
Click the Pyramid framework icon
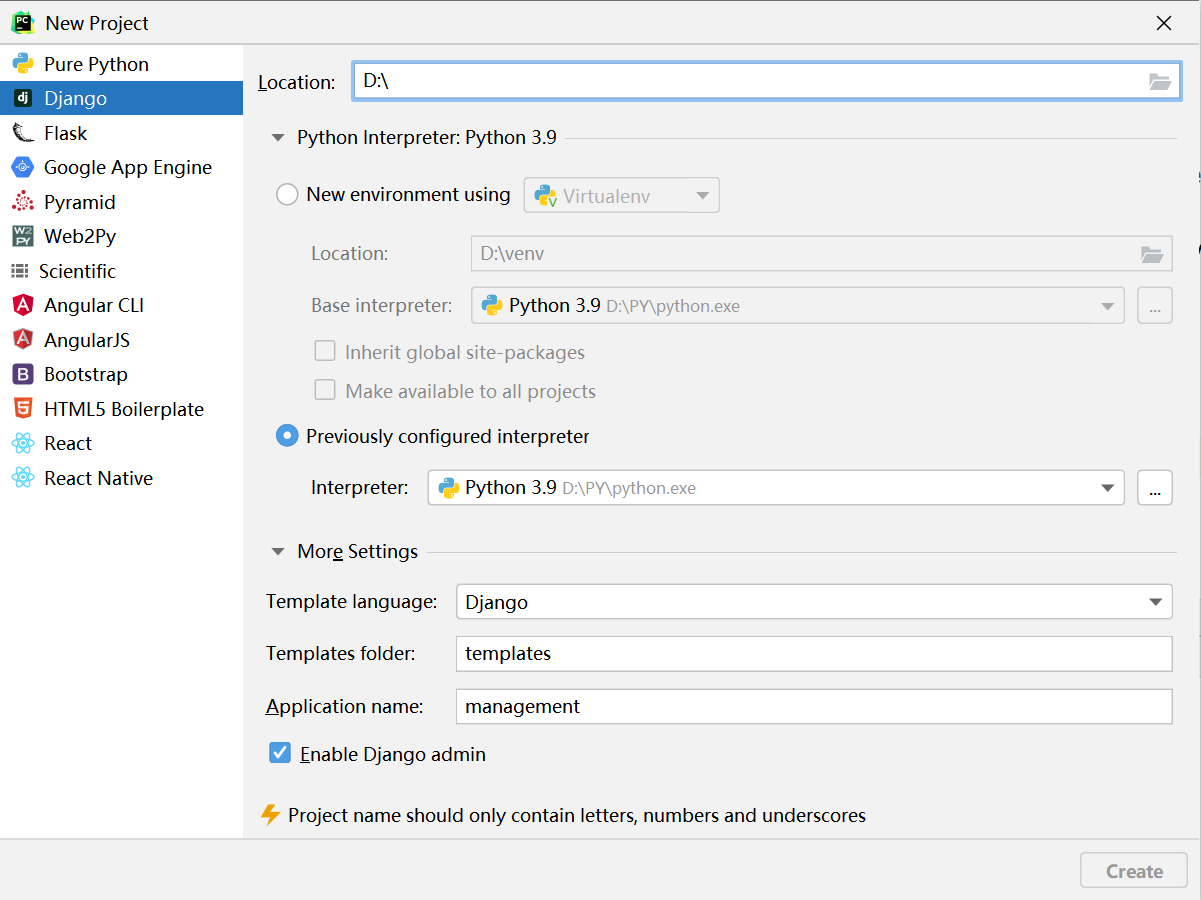click(x=23, y=202)
